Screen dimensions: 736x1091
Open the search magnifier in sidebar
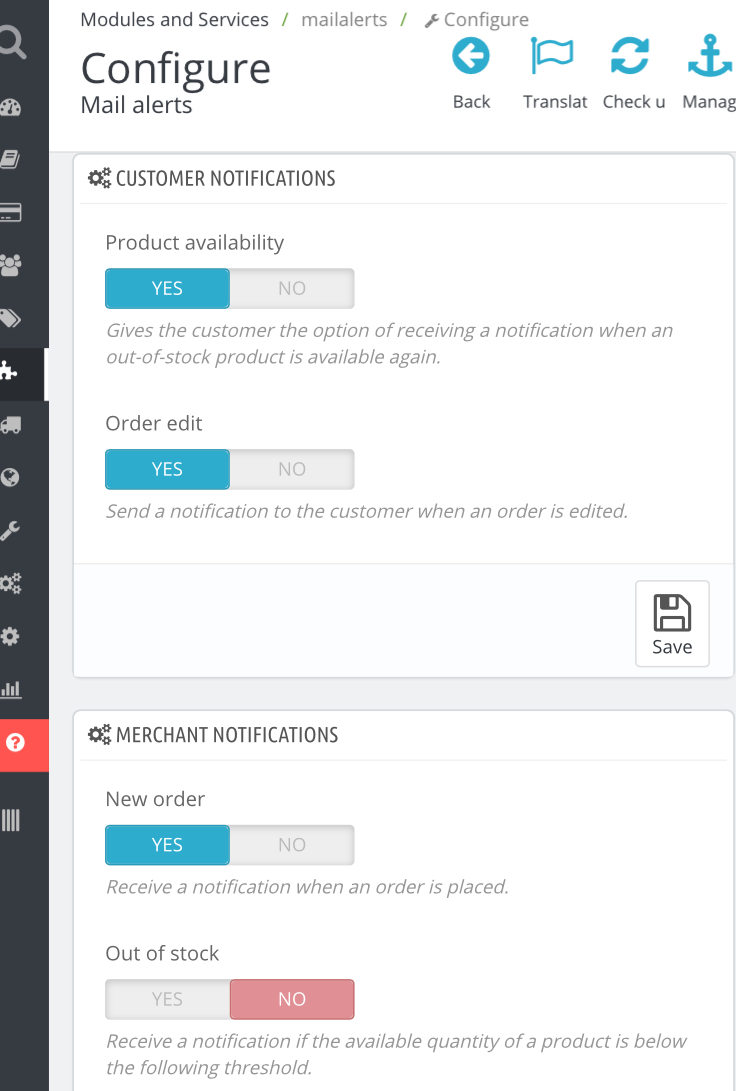tap(12, 42)
